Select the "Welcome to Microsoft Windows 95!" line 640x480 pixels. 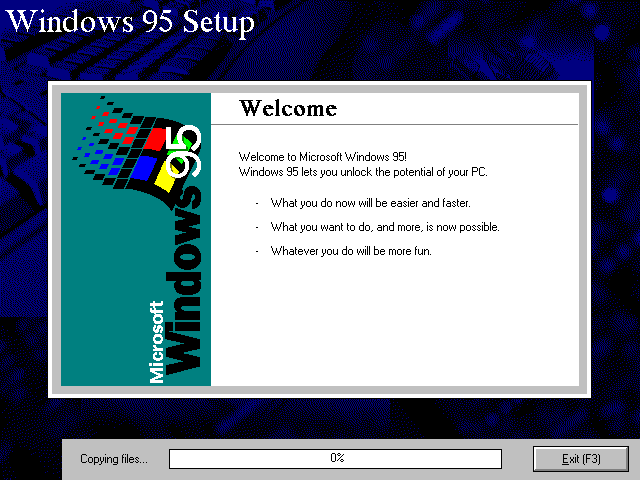point(323,157)
